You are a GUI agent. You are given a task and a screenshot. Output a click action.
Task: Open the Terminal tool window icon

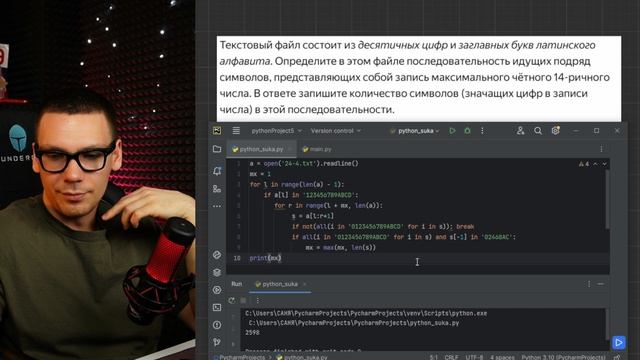coord(217,307)
